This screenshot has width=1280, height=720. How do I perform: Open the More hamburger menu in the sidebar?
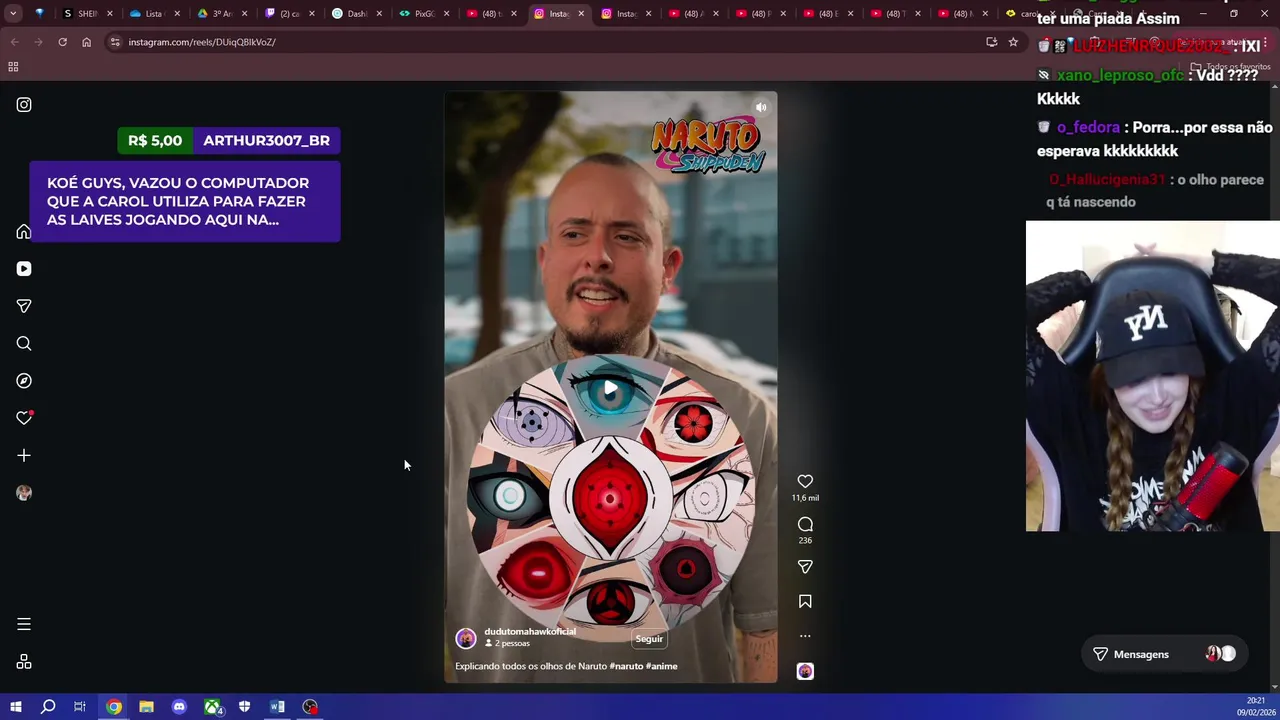click(24, 624)
